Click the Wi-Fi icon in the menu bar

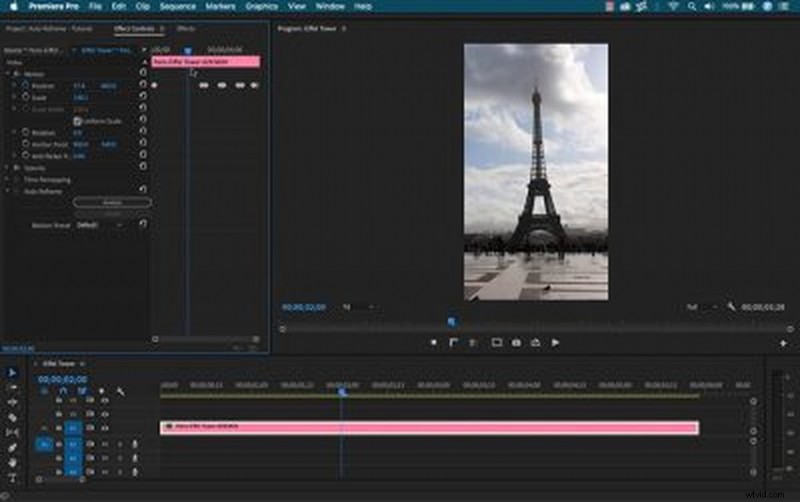[x=673, y=7]
